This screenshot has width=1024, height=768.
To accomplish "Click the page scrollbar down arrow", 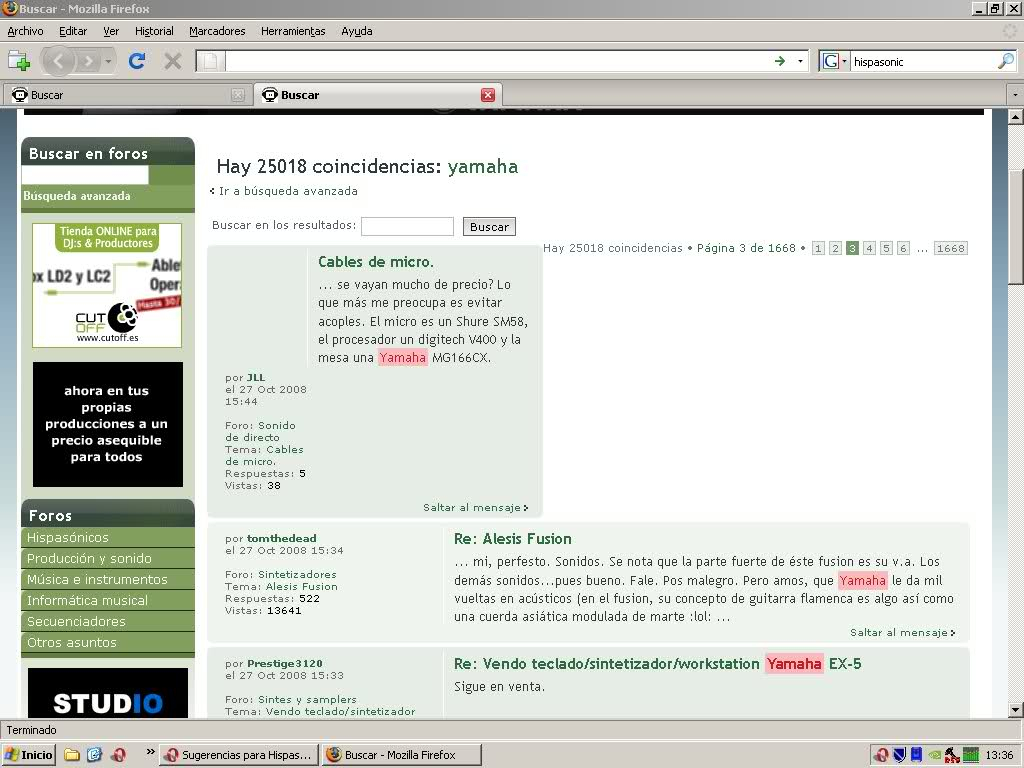I will tap(1015, 710).
